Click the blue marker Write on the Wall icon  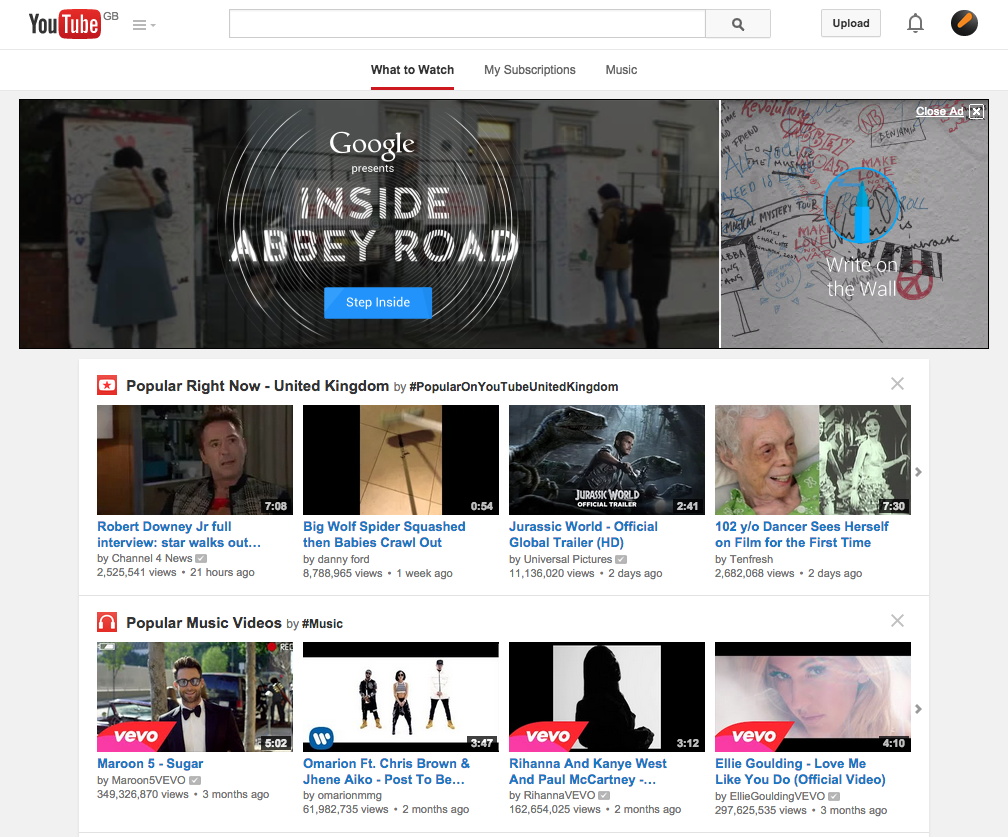pos(861,204)
